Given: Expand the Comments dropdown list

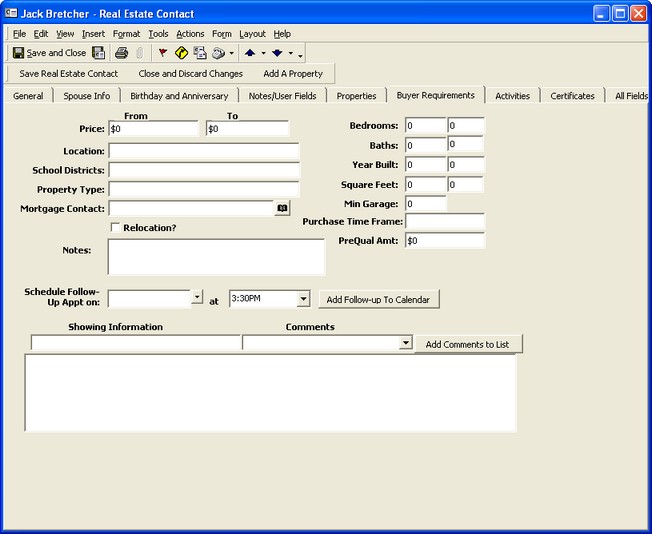Looking at the screenshot, I should click(x=405, y=343).
